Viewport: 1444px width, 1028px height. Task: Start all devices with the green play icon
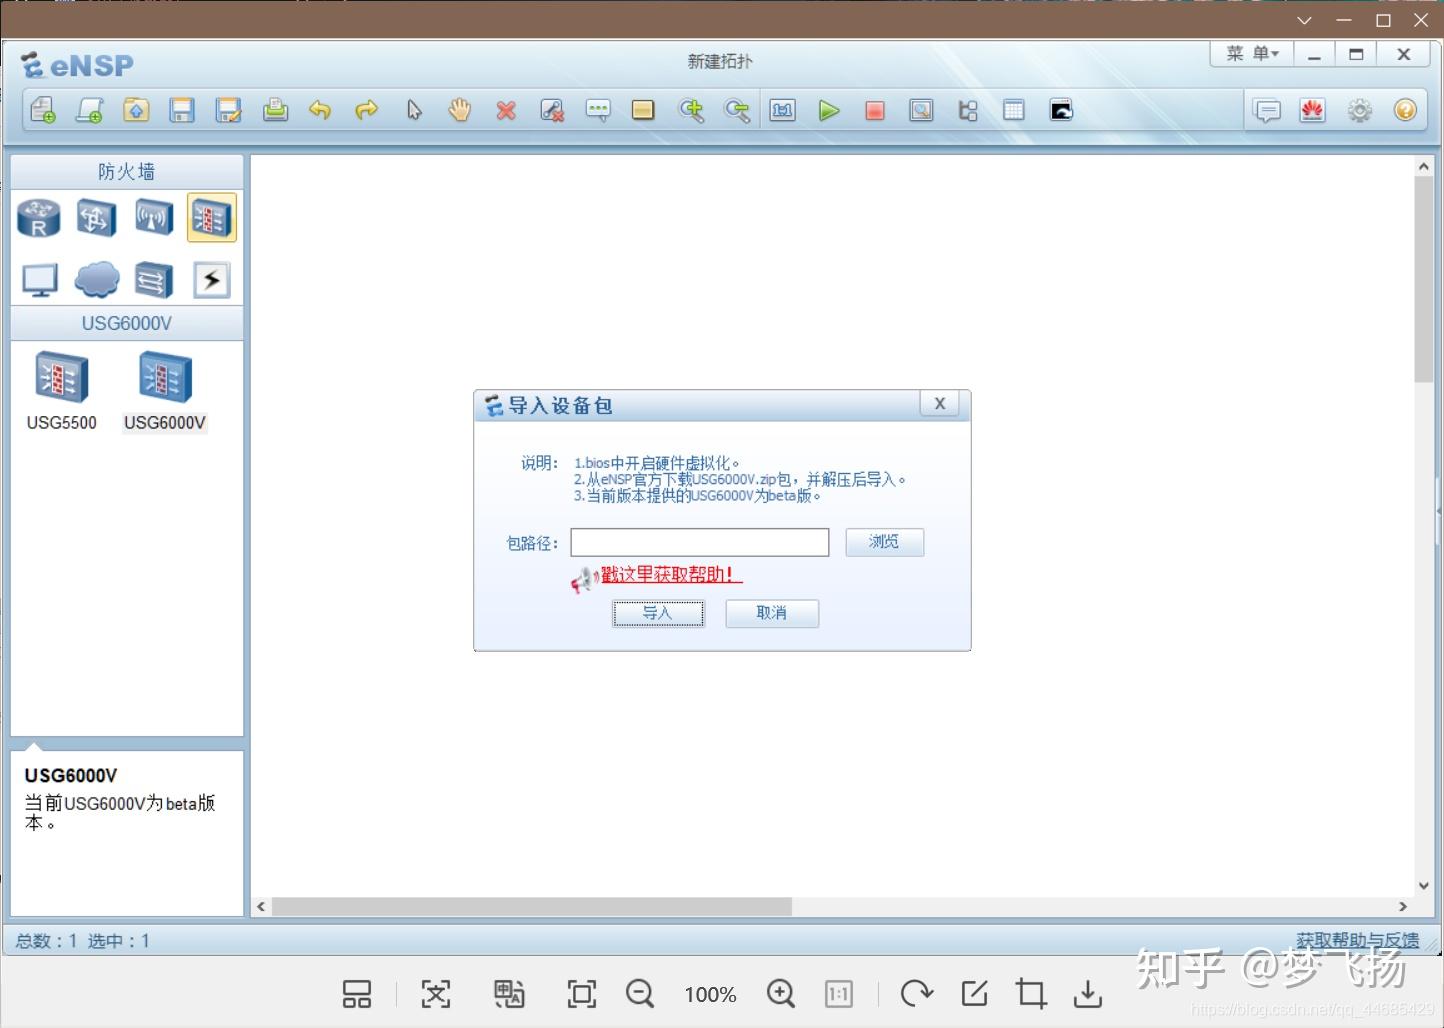(829, 110)
